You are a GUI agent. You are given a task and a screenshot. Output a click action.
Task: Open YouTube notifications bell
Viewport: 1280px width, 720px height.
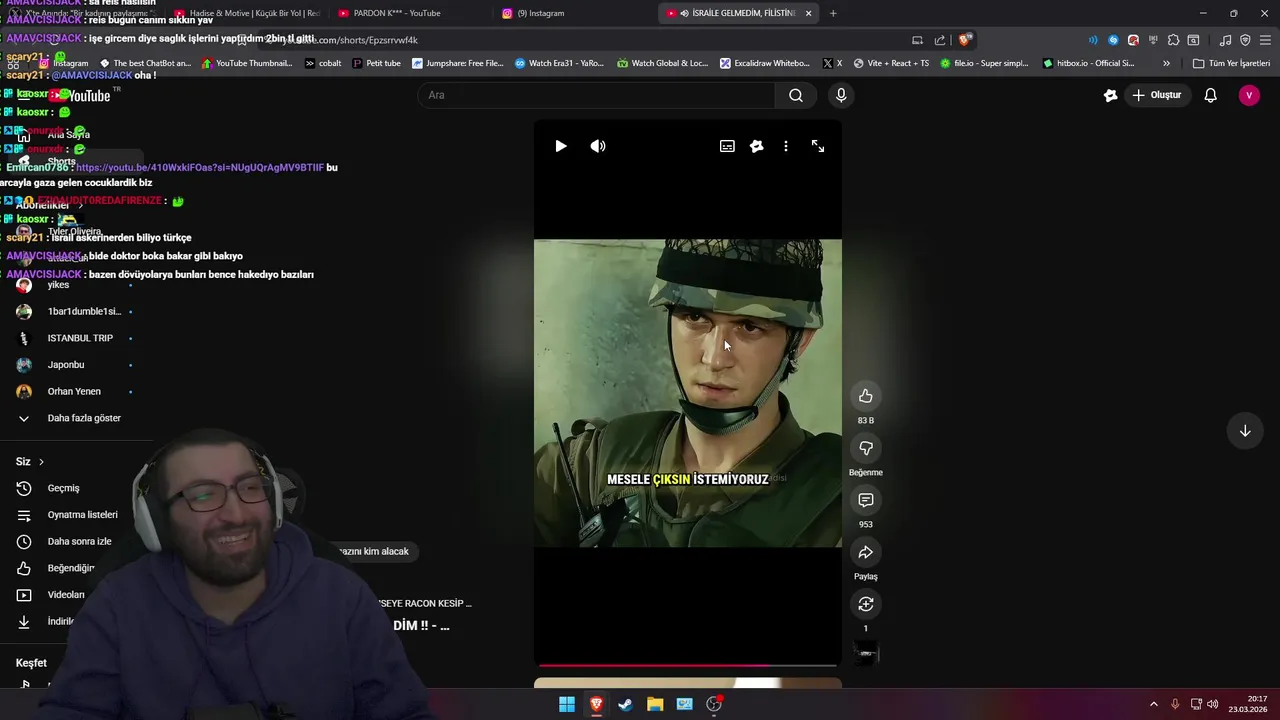(x=1210, y=95)
